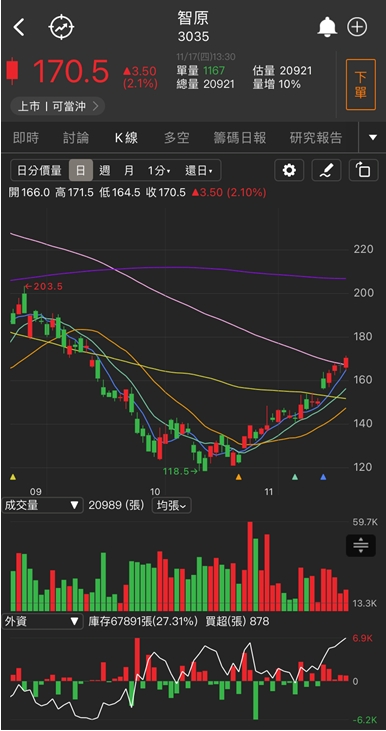Image resolution: width=386 pixels, height=731 pixels.
Task: Open the 均張 dropdown
Action: click(171, 505)
